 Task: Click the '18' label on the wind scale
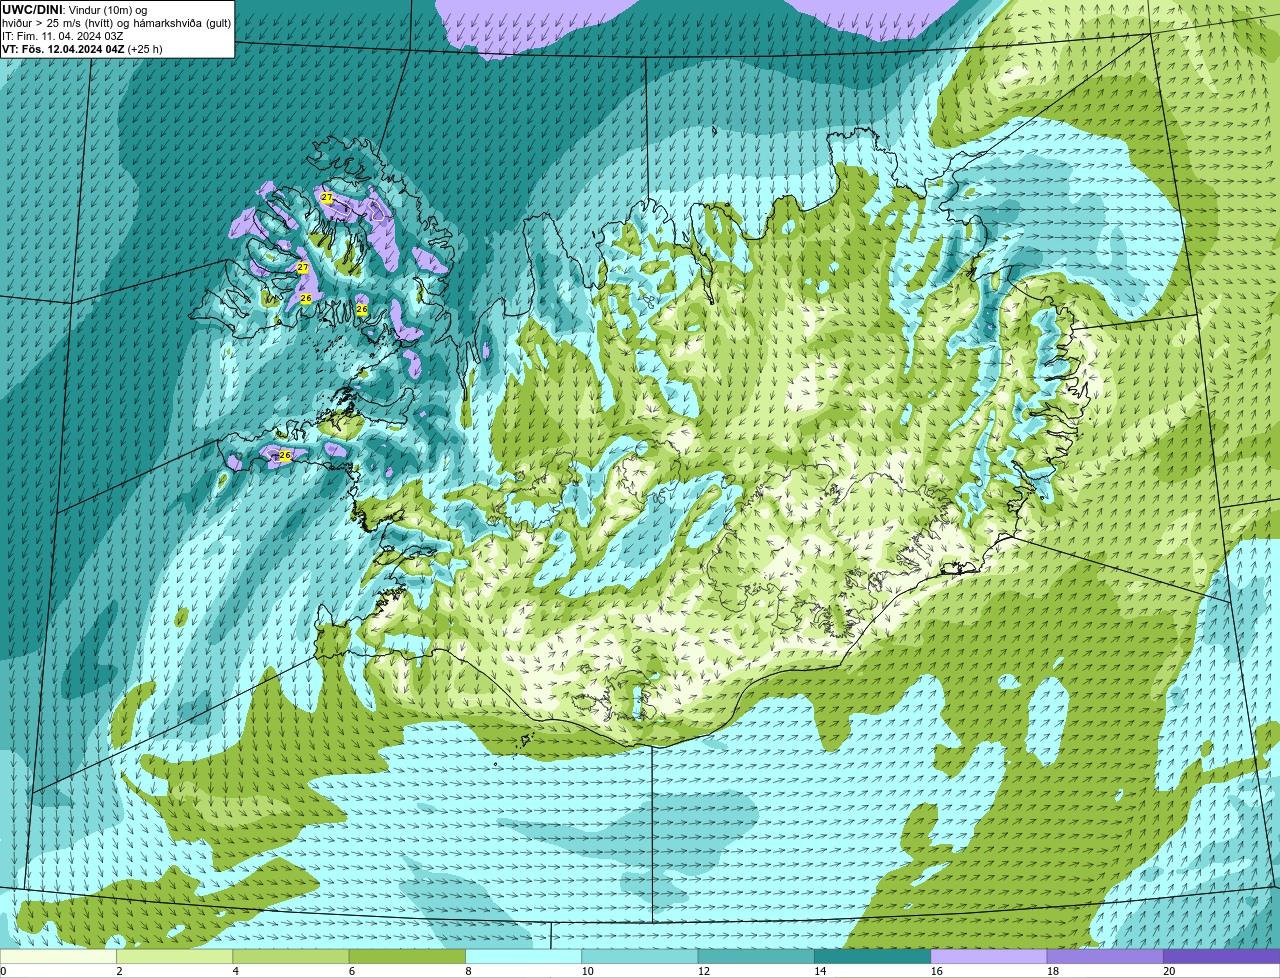pos(1053,971)
